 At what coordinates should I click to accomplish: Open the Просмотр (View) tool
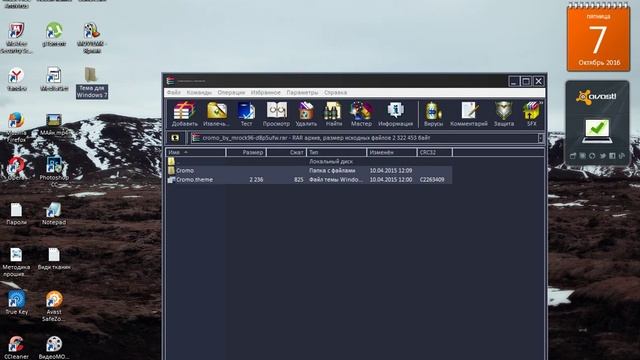[x=276, y=114]
